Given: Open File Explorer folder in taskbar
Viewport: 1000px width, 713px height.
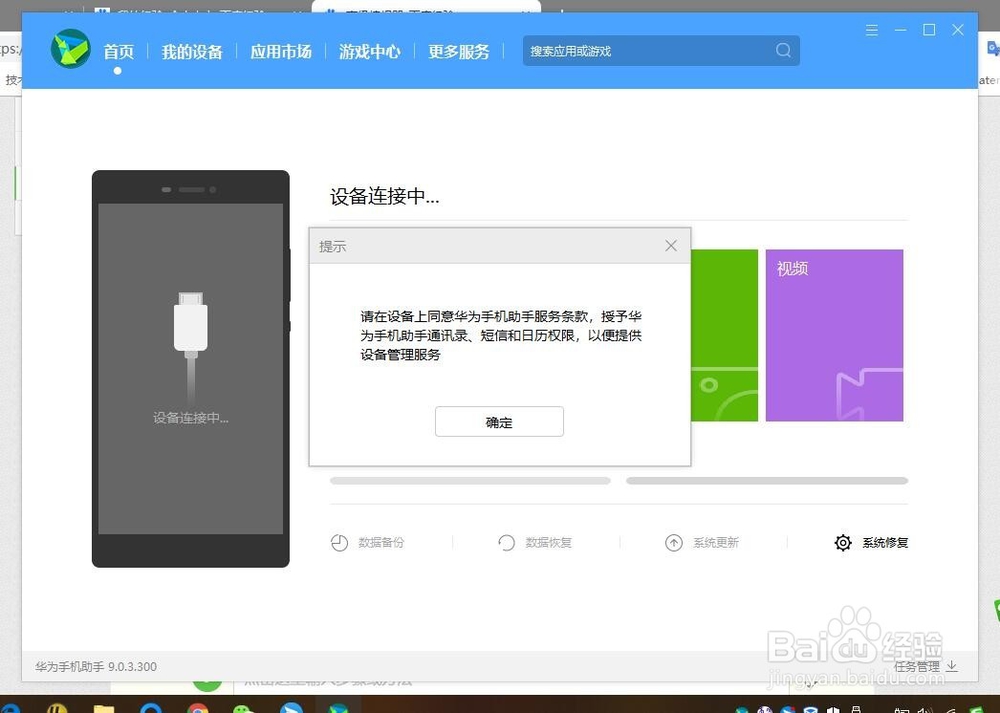Looking at the screenshot, I should tap(104, 708).
